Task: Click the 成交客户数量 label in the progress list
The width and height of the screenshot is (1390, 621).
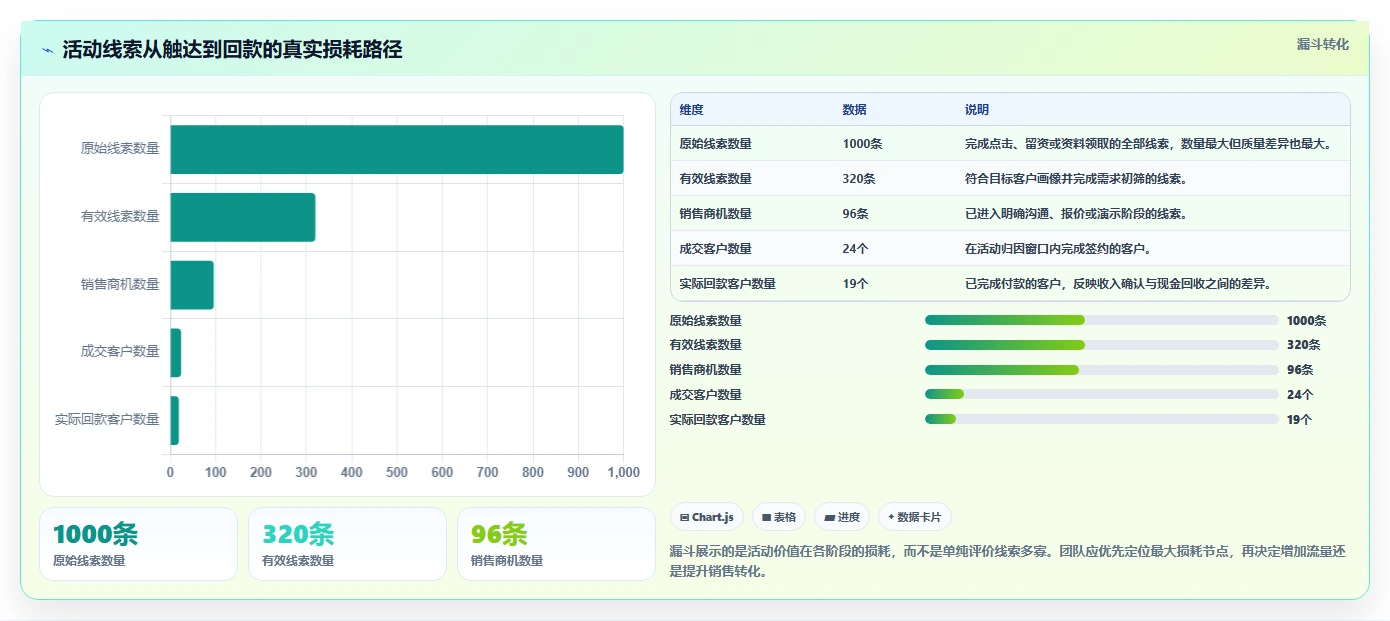Action: pos(705,395)
